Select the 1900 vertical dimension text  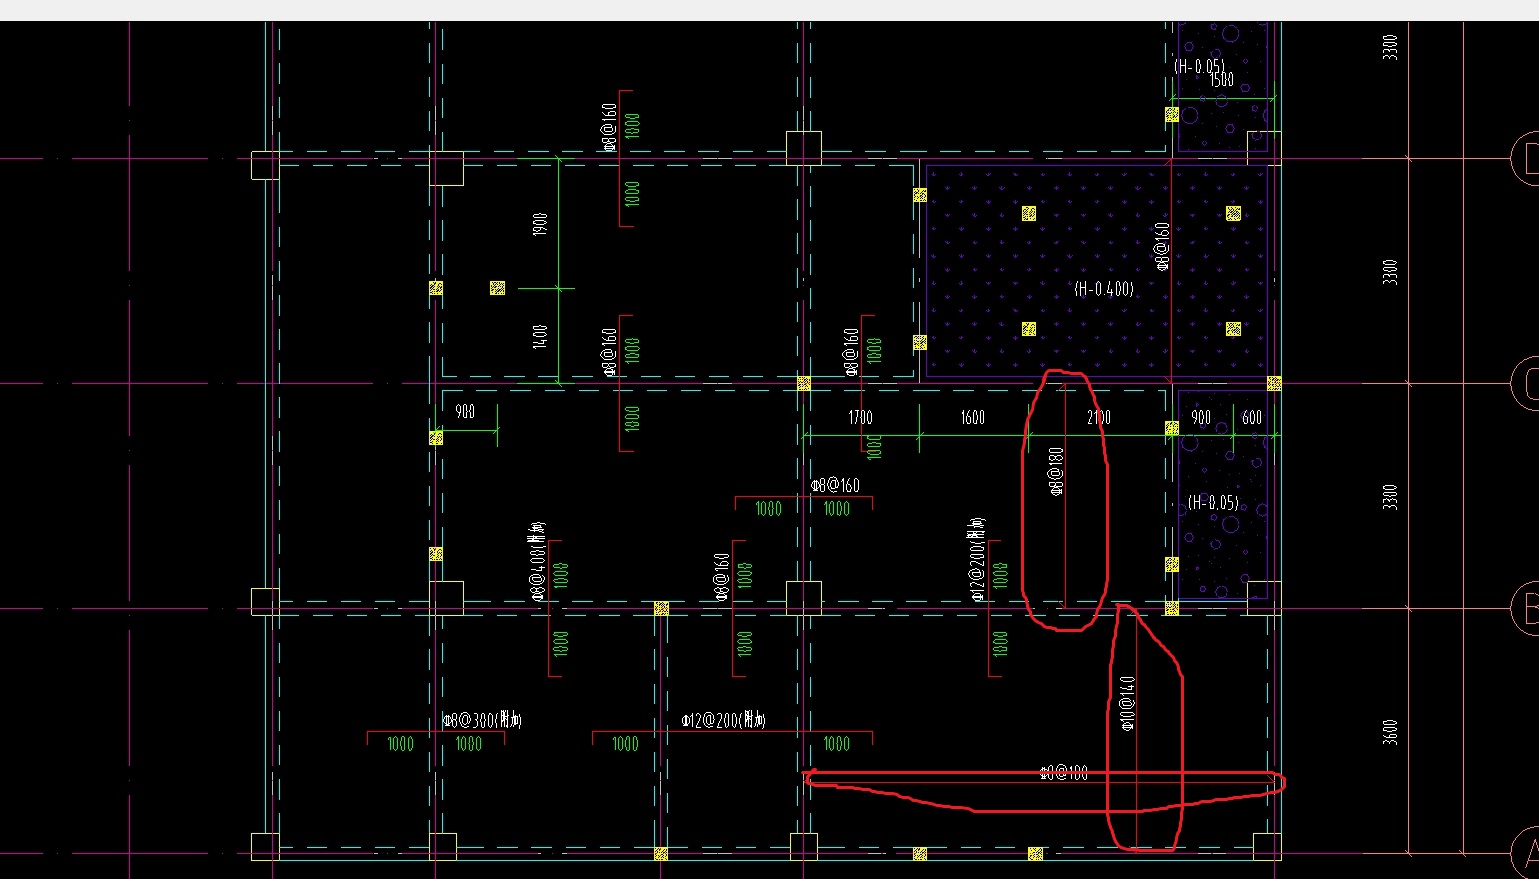[541, 225]
